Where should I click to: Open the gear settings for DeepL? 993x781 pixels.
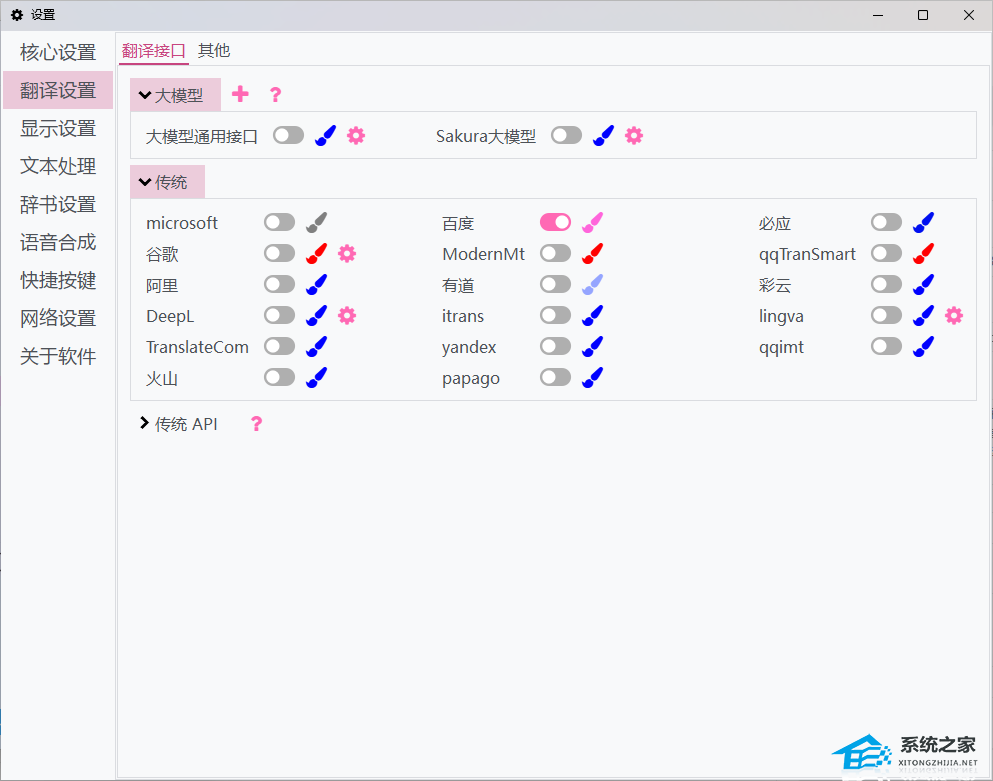click(347, 315)
